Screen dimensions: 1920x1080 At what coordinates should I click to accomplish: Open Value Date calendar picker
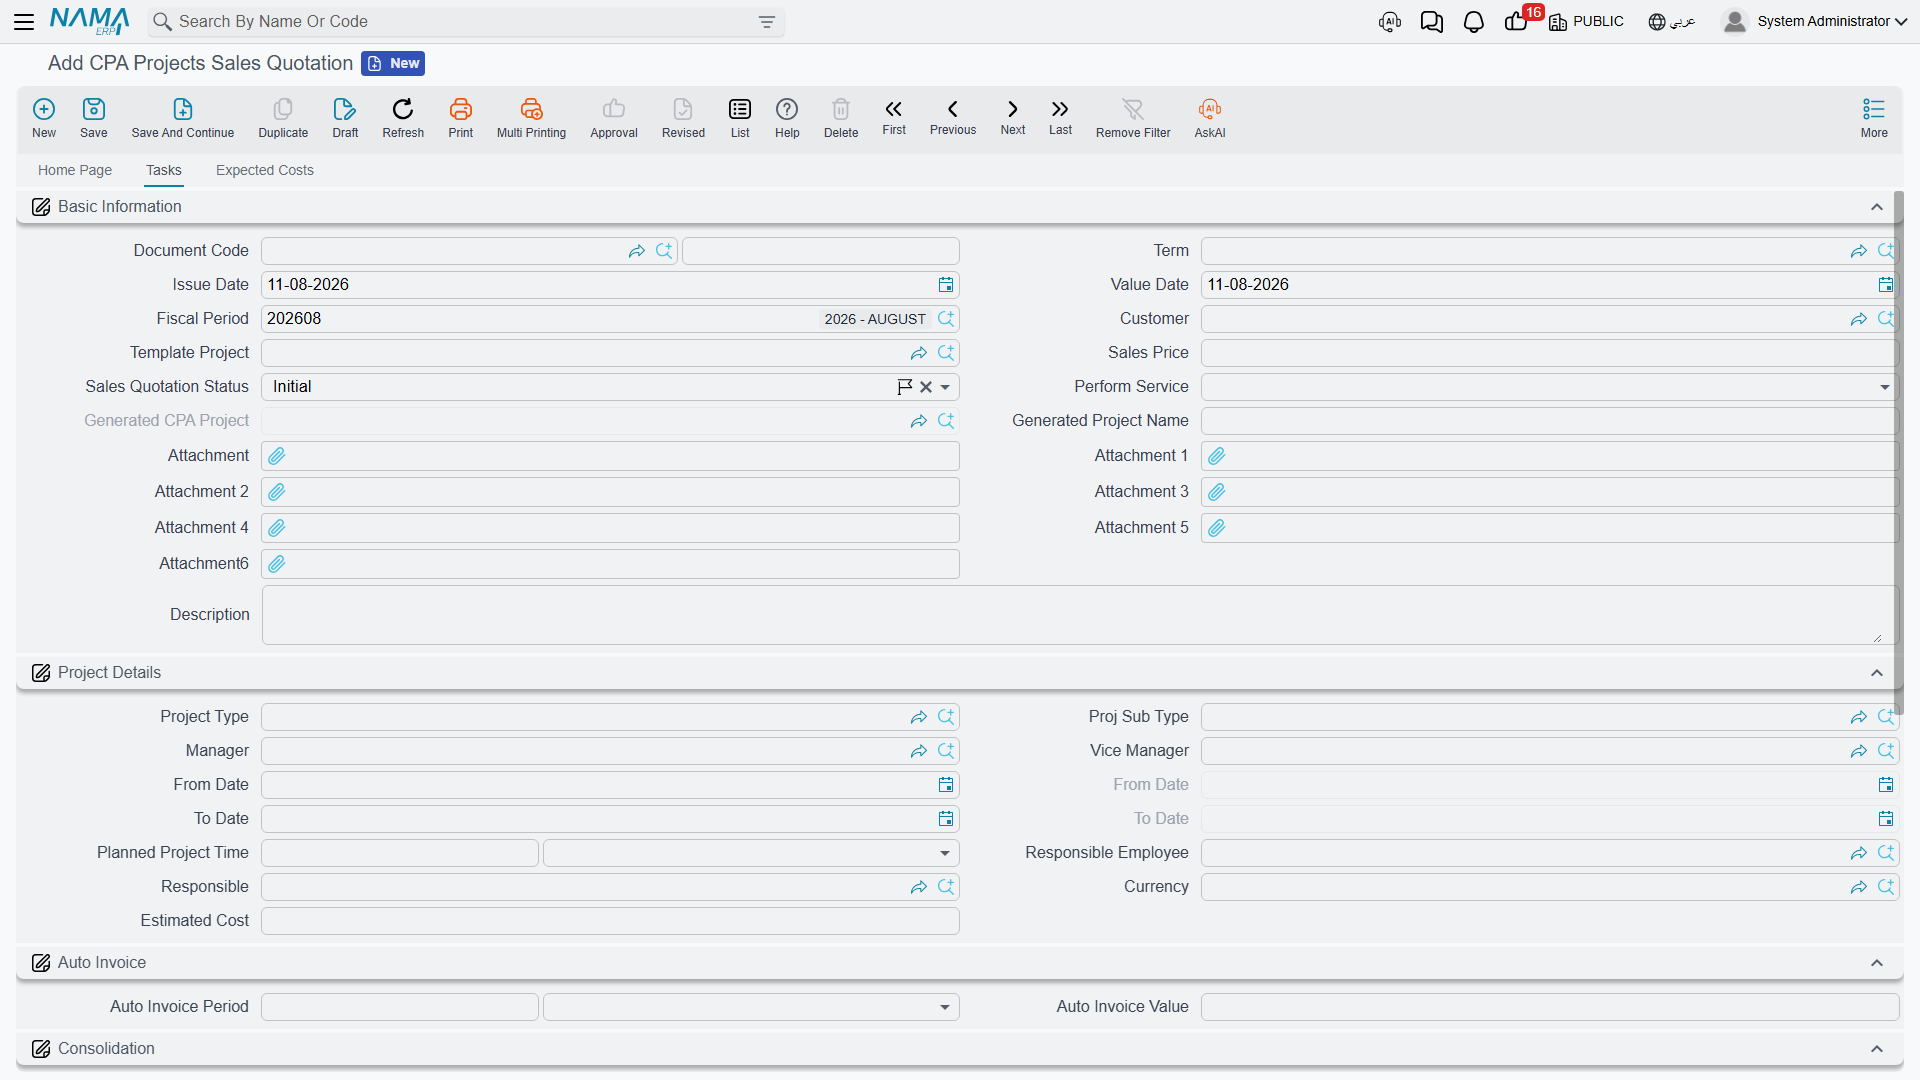[1886, 285]
